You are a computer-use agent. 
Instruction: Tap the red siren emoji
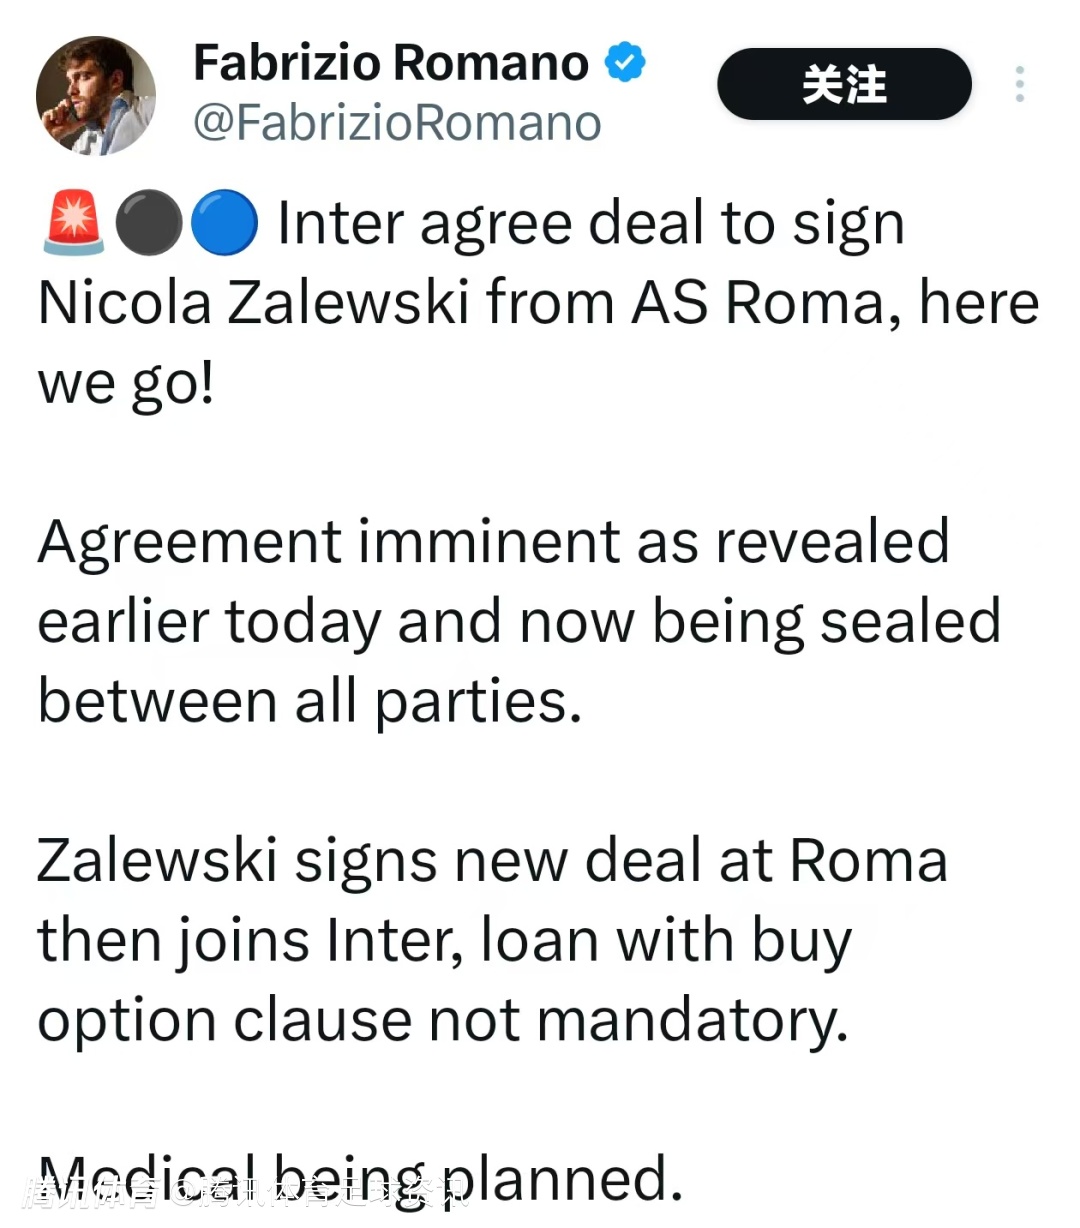pos(73,222)
